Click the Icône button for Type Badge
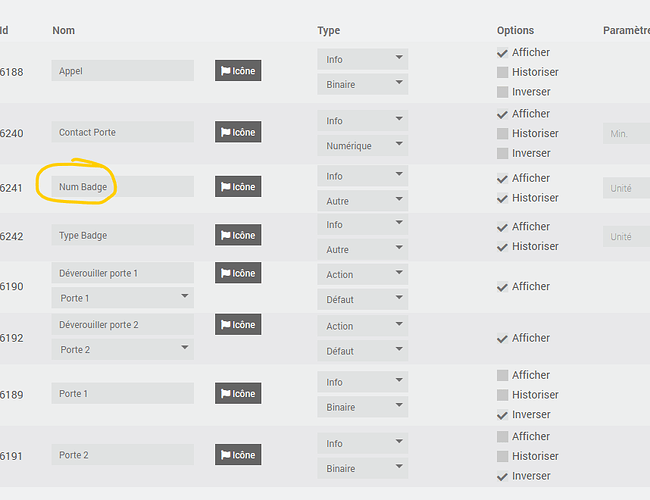The height and width of the screenshot is (500, 650). (238, 236)
